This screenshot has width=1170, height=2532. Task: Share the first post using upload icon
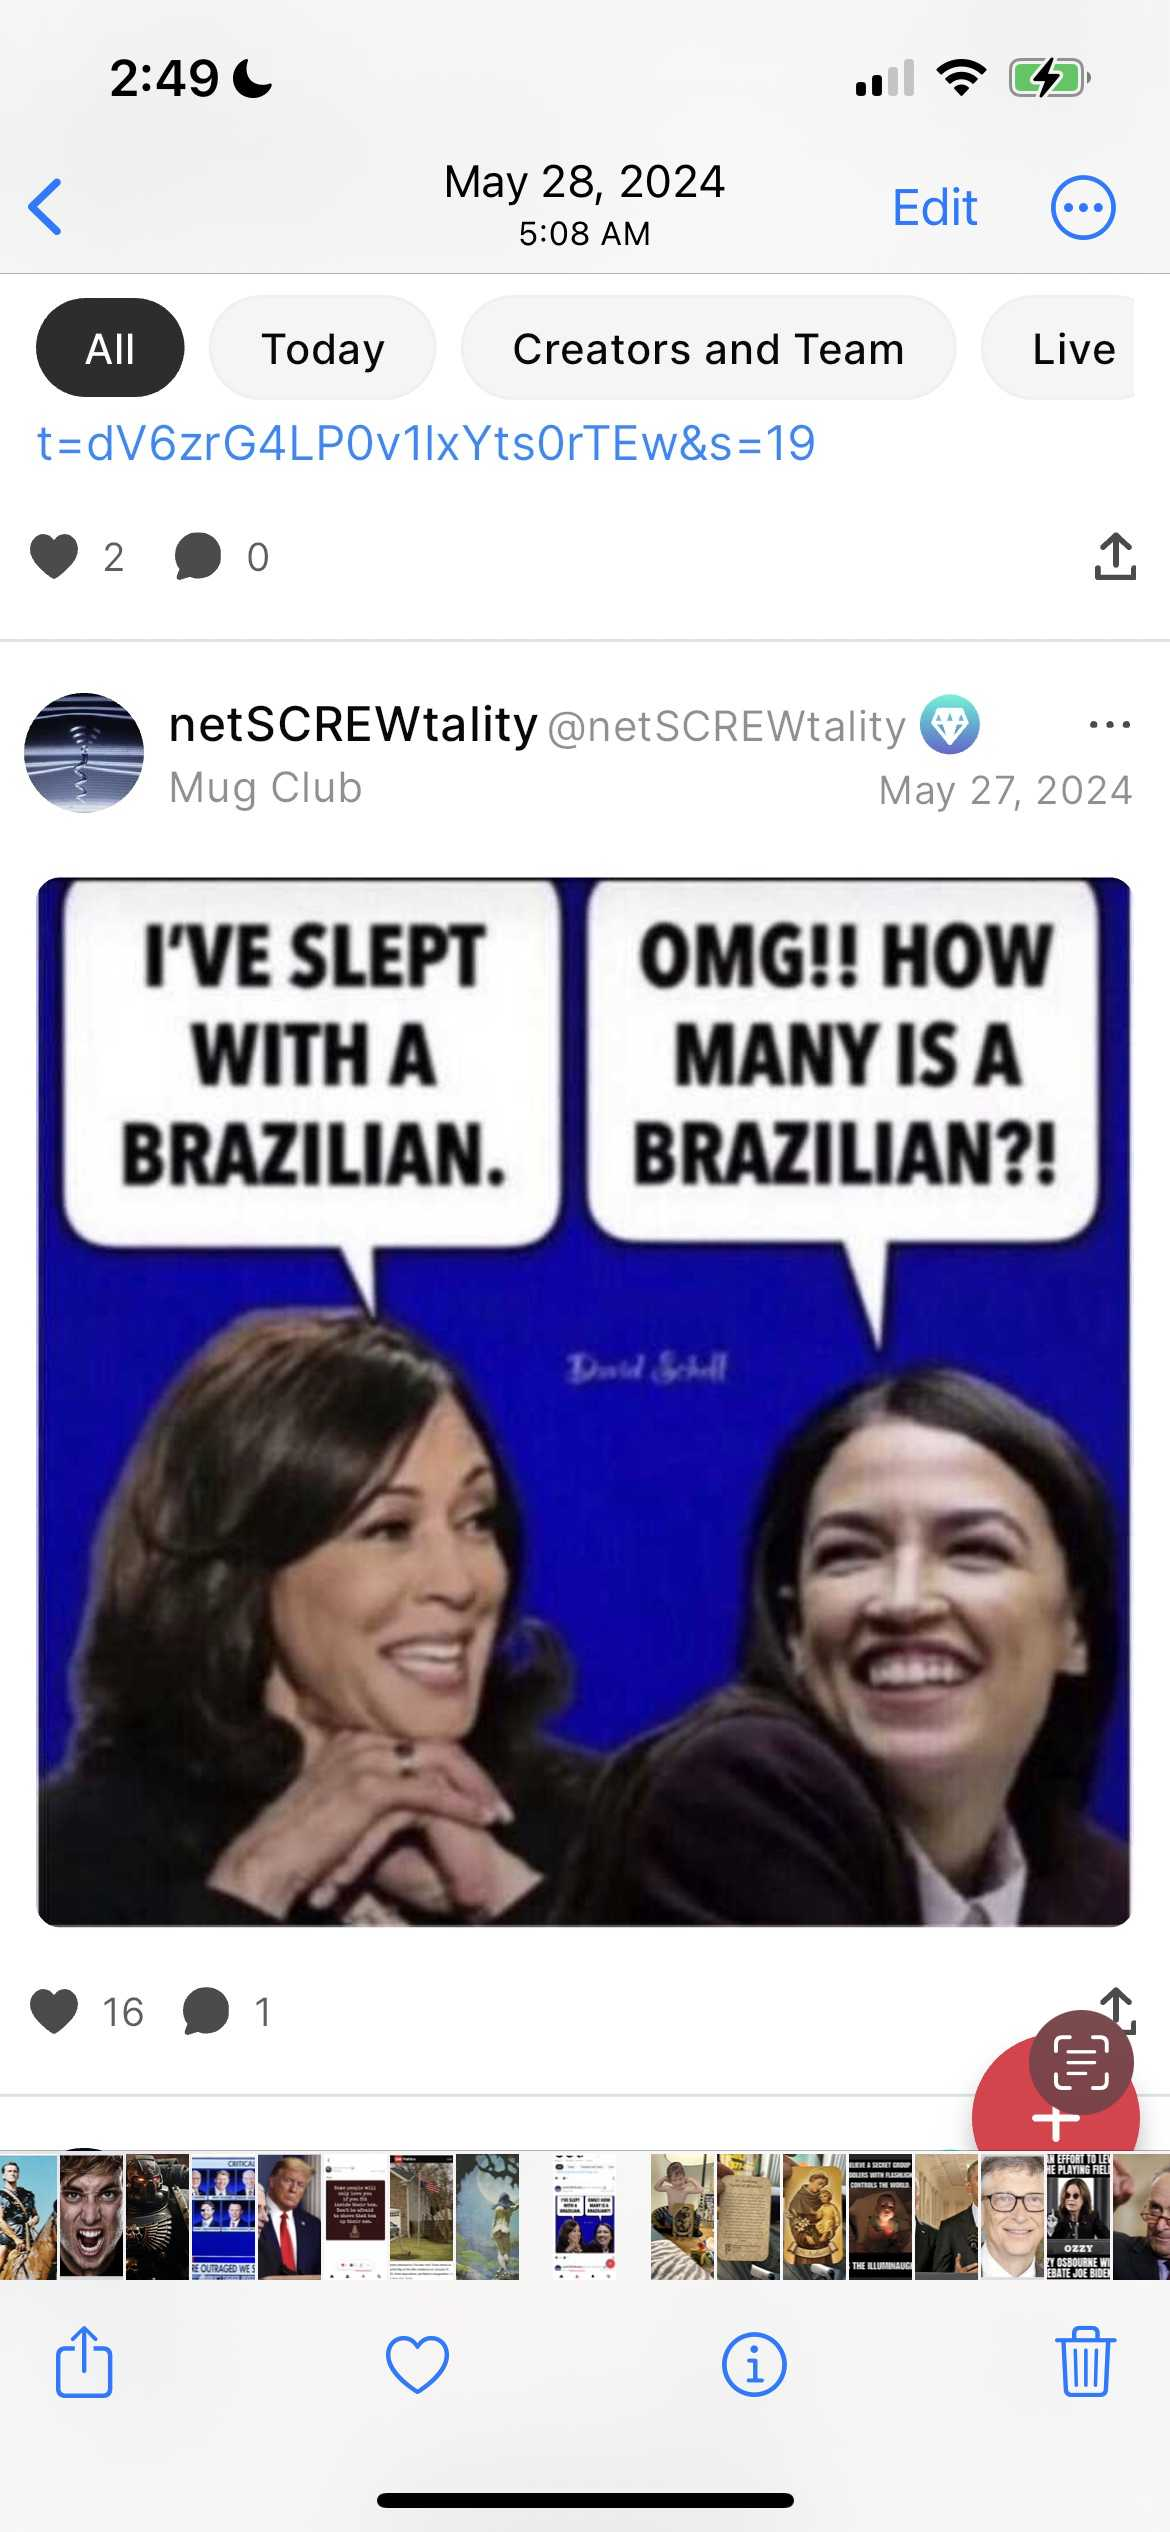click(x=1115, y=556)
